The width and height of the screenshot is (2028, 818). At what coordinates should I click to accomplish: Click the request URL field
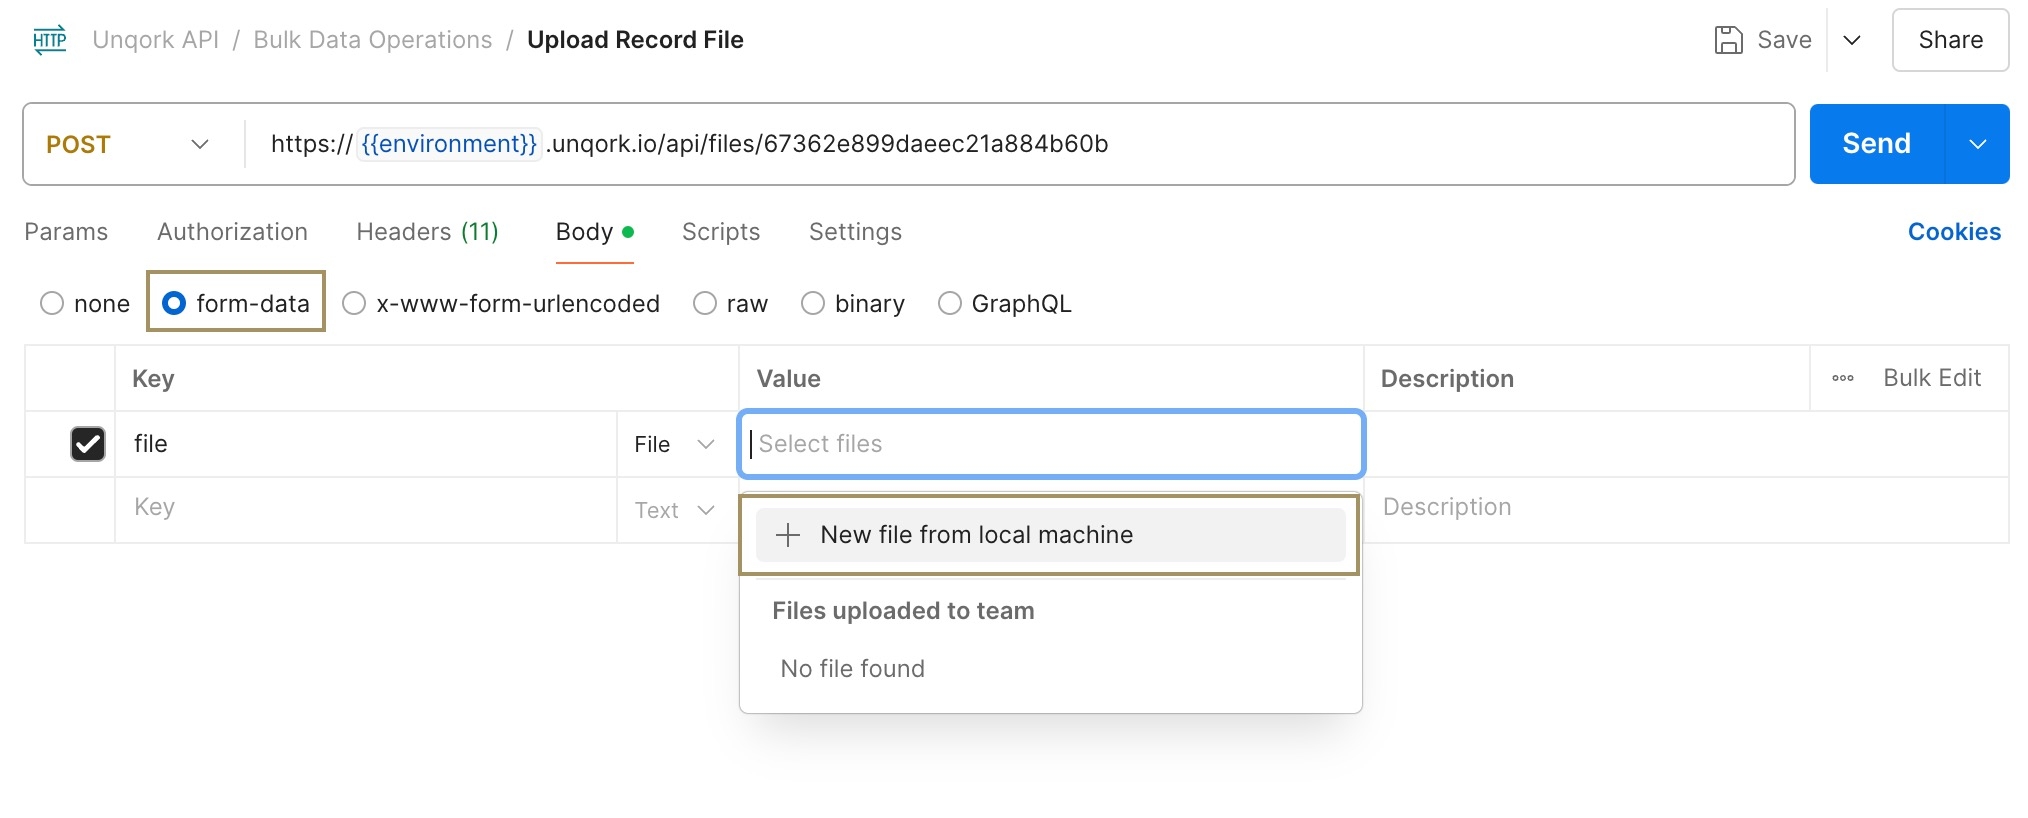1020,144
